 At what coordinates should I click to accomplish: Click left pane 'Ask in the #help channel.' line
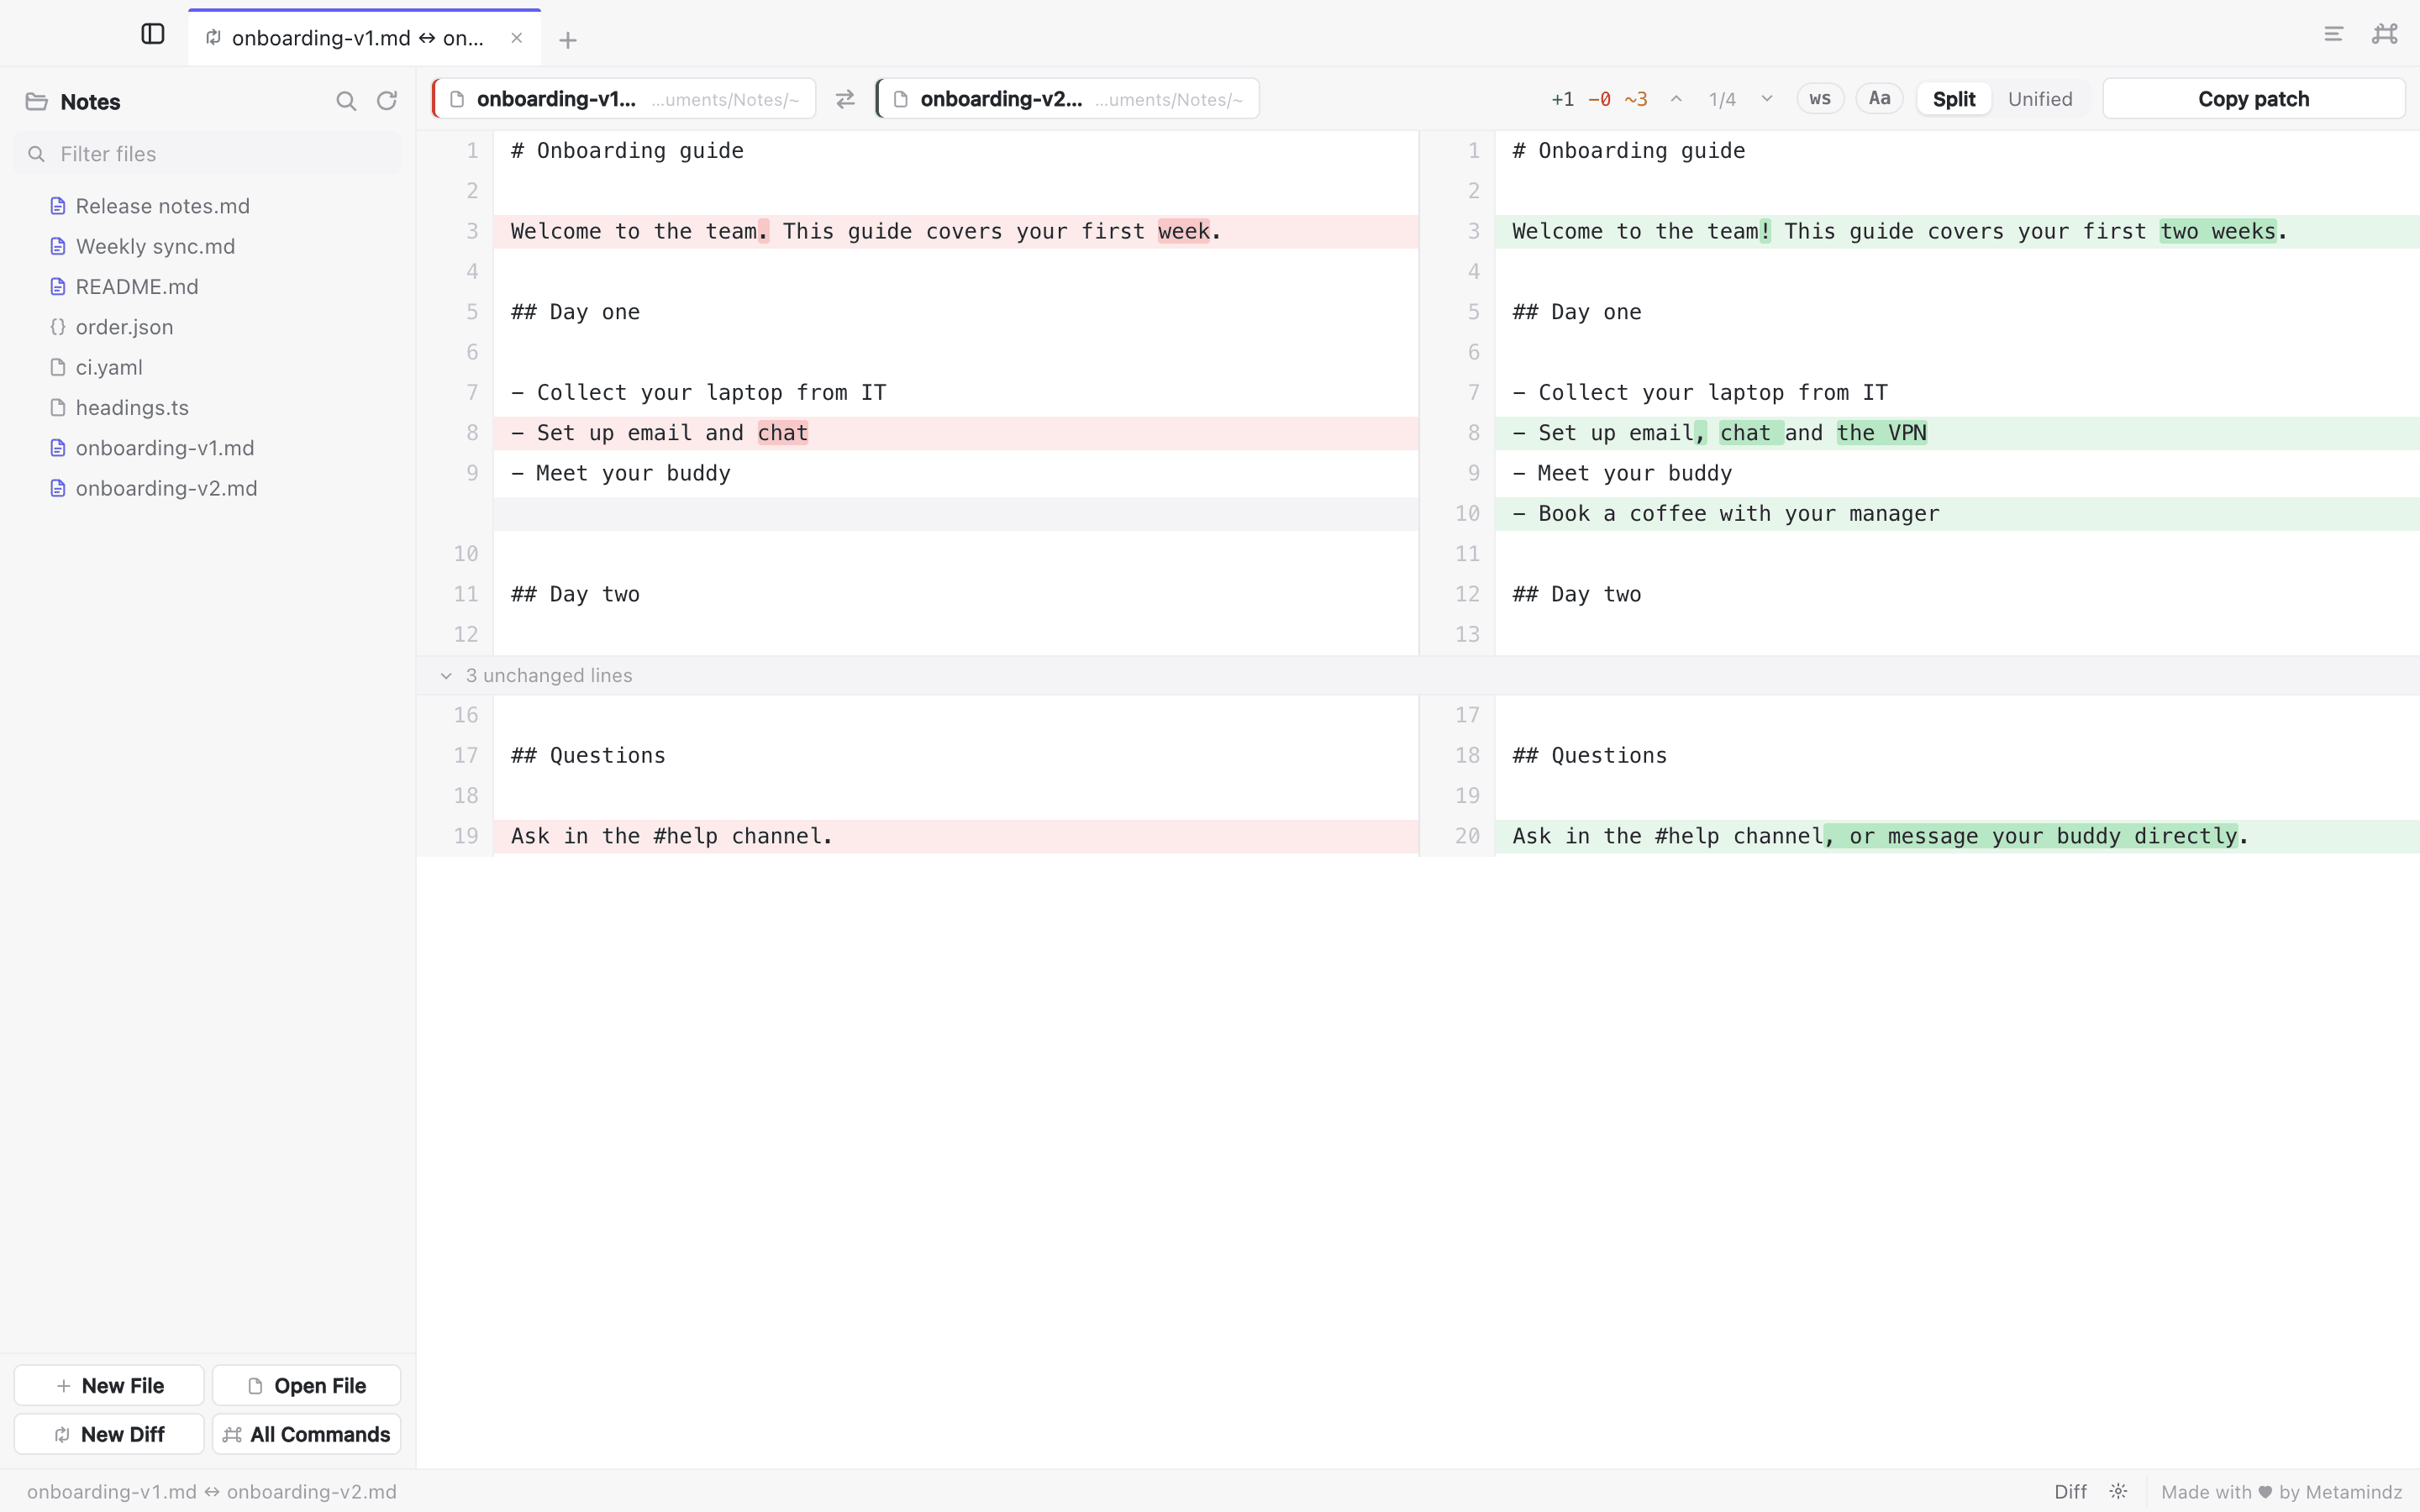955,836
